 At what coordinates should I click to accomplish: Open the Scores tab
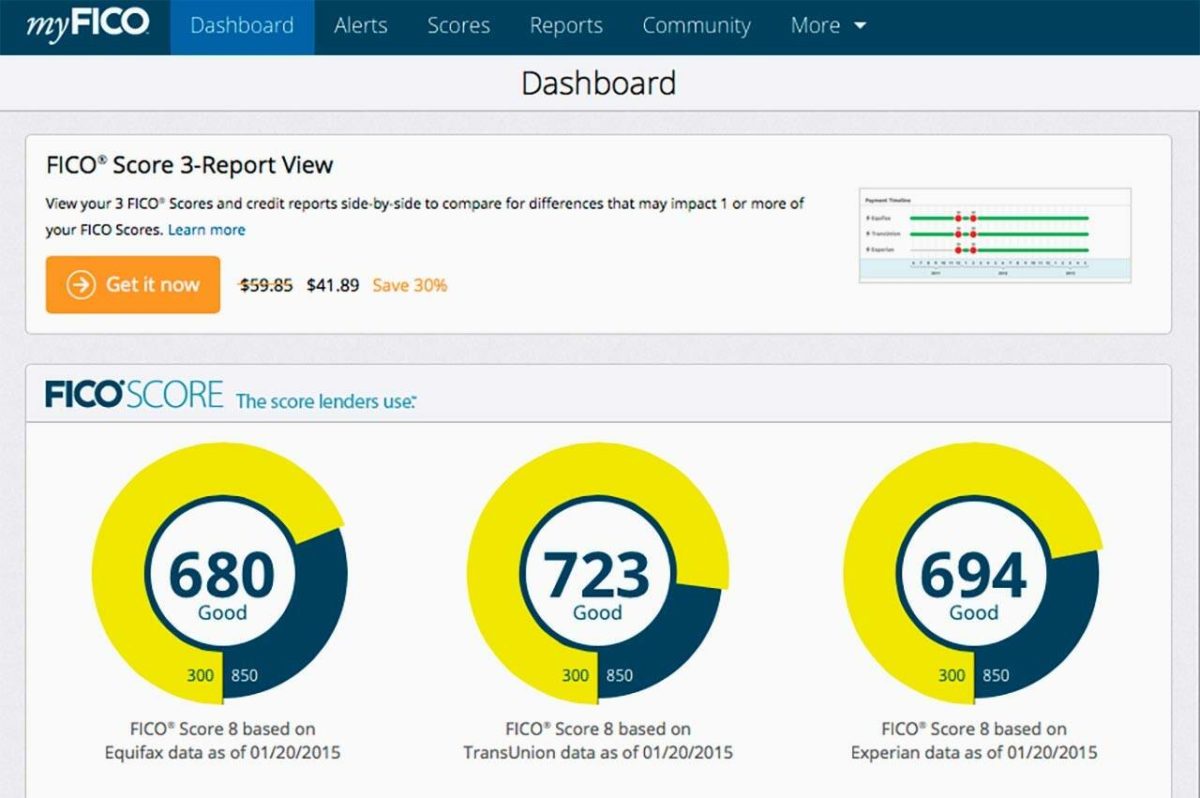(x=458, y=26)
